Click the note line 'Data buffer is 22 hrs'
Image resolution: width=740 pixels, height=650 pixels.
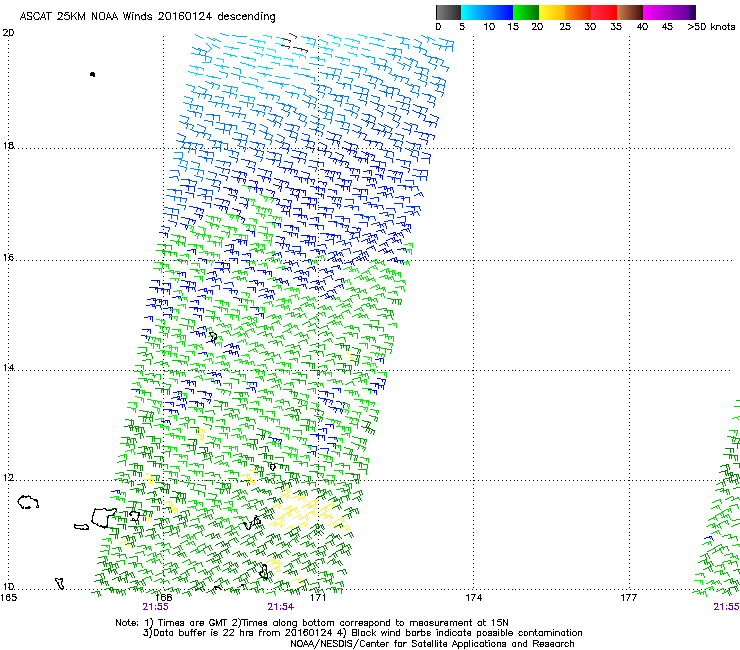(362, 633)
